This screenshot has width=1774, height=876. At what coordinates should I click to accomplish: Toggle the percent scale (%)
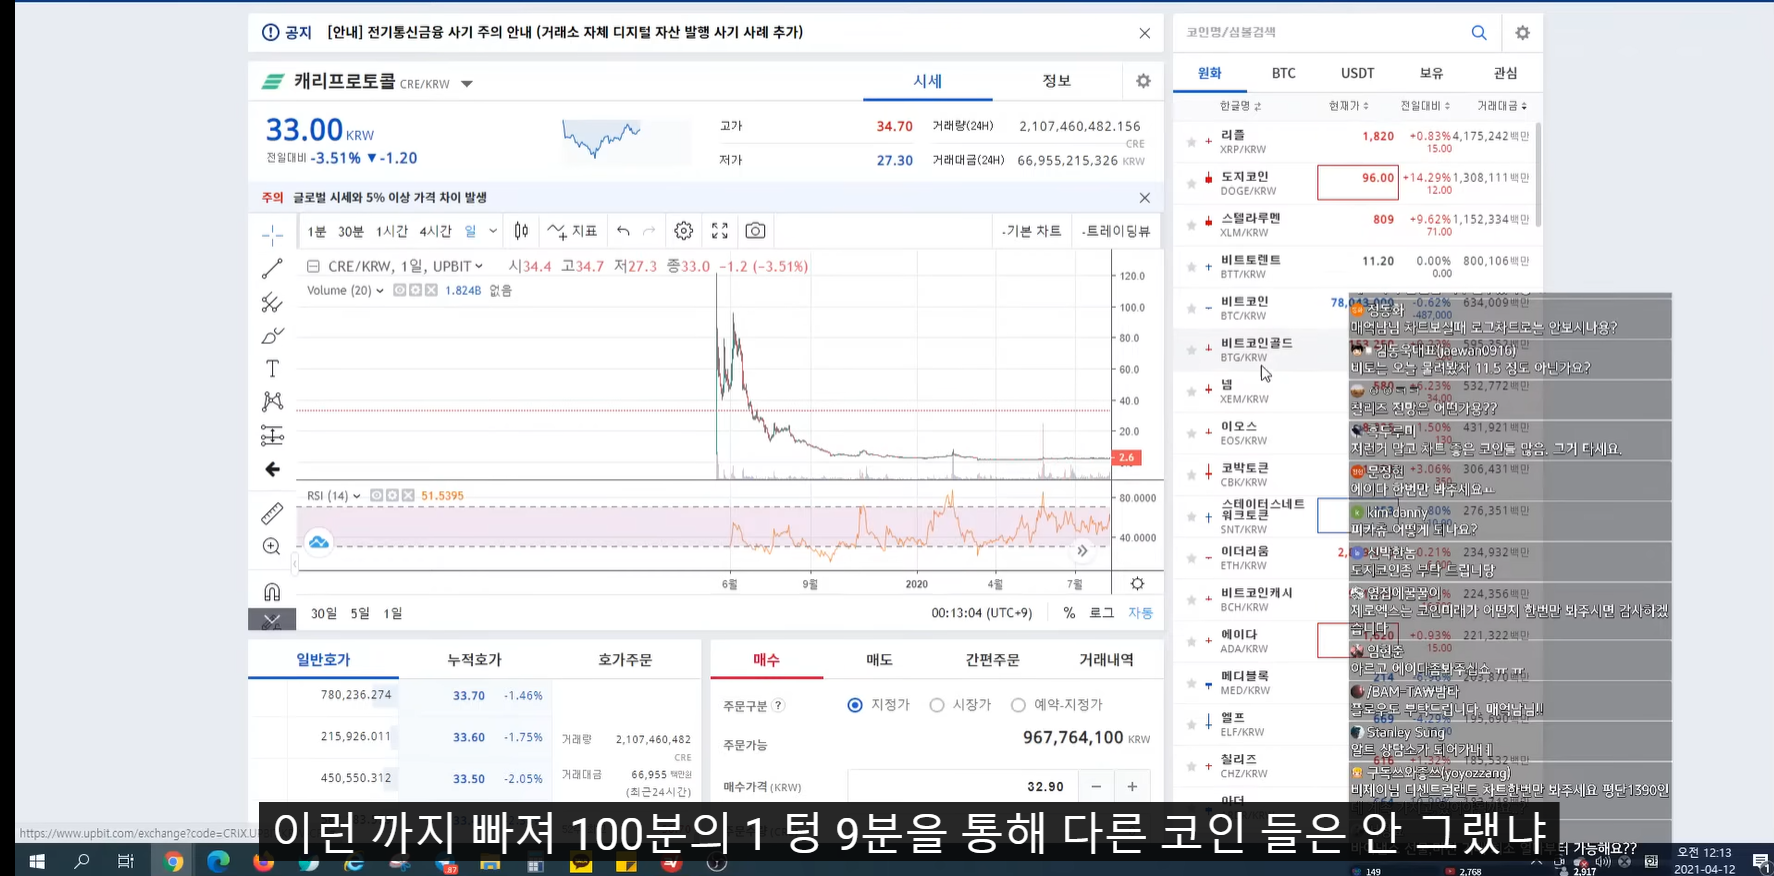click(1069, 613)
